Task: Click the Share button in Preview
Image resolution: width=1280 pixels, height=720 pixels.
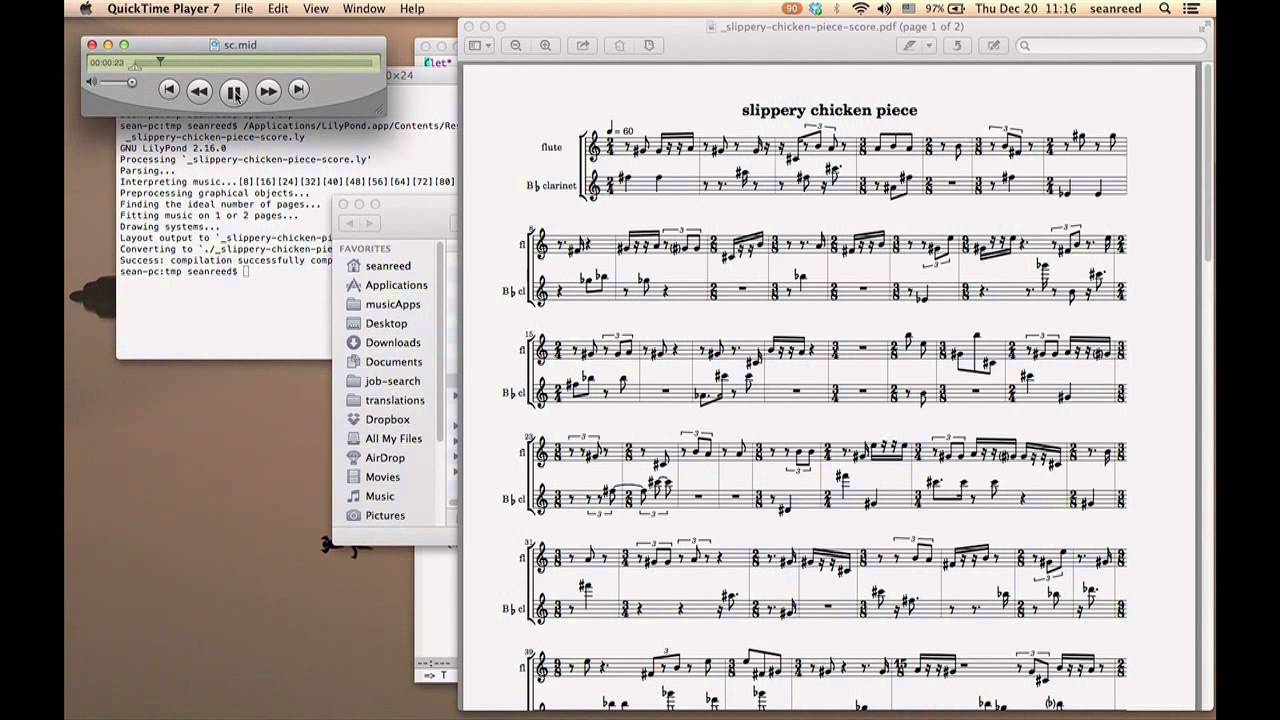Action: tap(582, 45)
